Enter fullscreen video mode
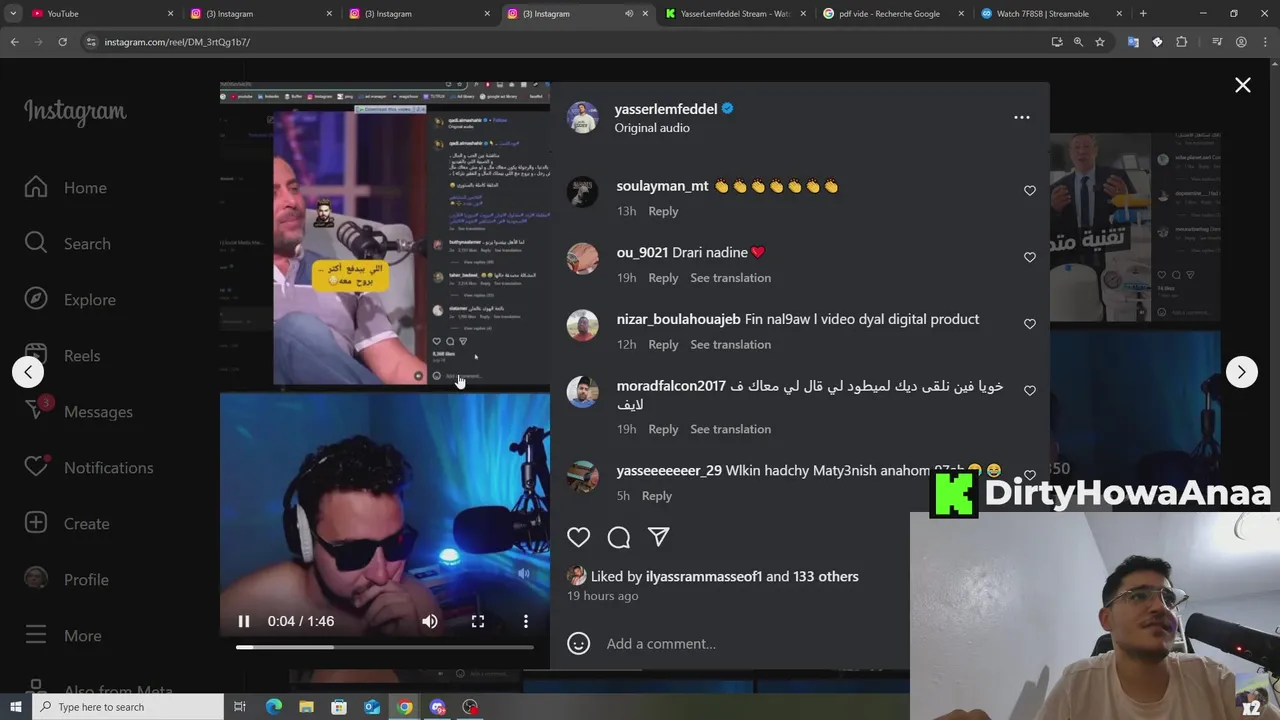 478,621
